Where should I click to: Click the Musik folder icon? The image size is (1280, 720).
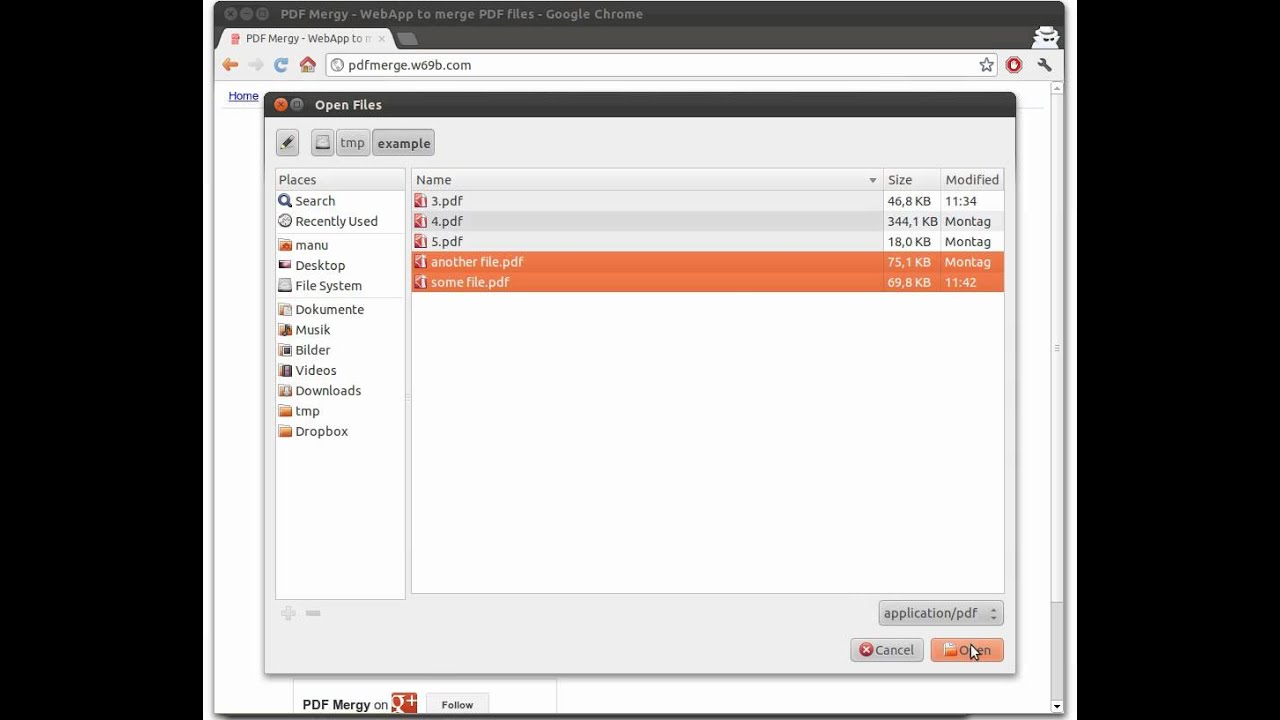coord(285,329)
